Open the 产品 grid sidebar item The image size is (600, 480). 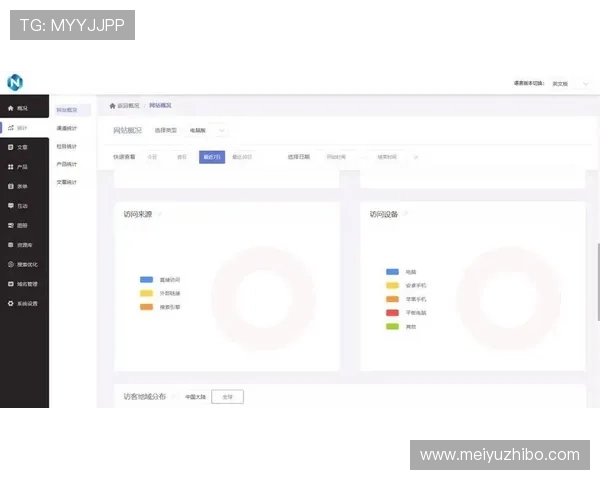click(24, 167)
